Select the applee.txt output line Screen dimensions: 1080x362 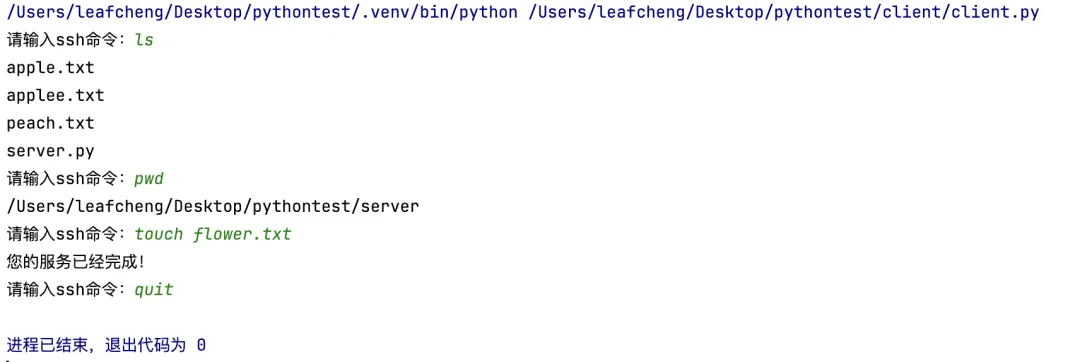(55, 96)
